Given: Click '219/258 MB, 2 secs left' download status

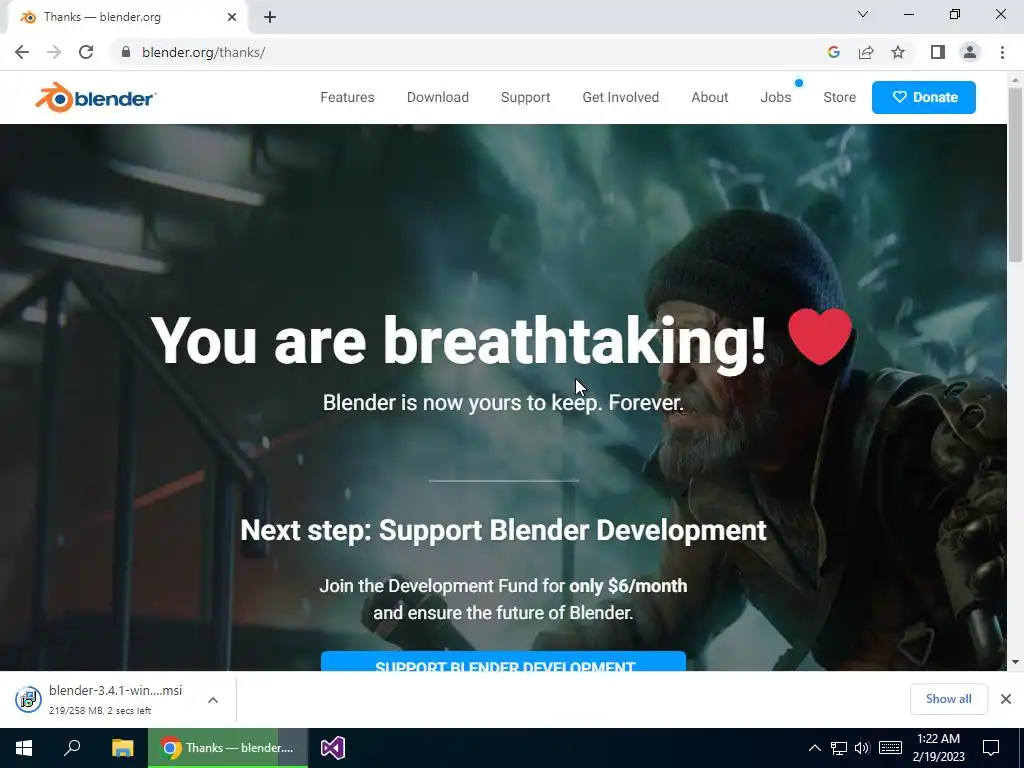Looking at the screenshot, I should click(x=100, y=711).
